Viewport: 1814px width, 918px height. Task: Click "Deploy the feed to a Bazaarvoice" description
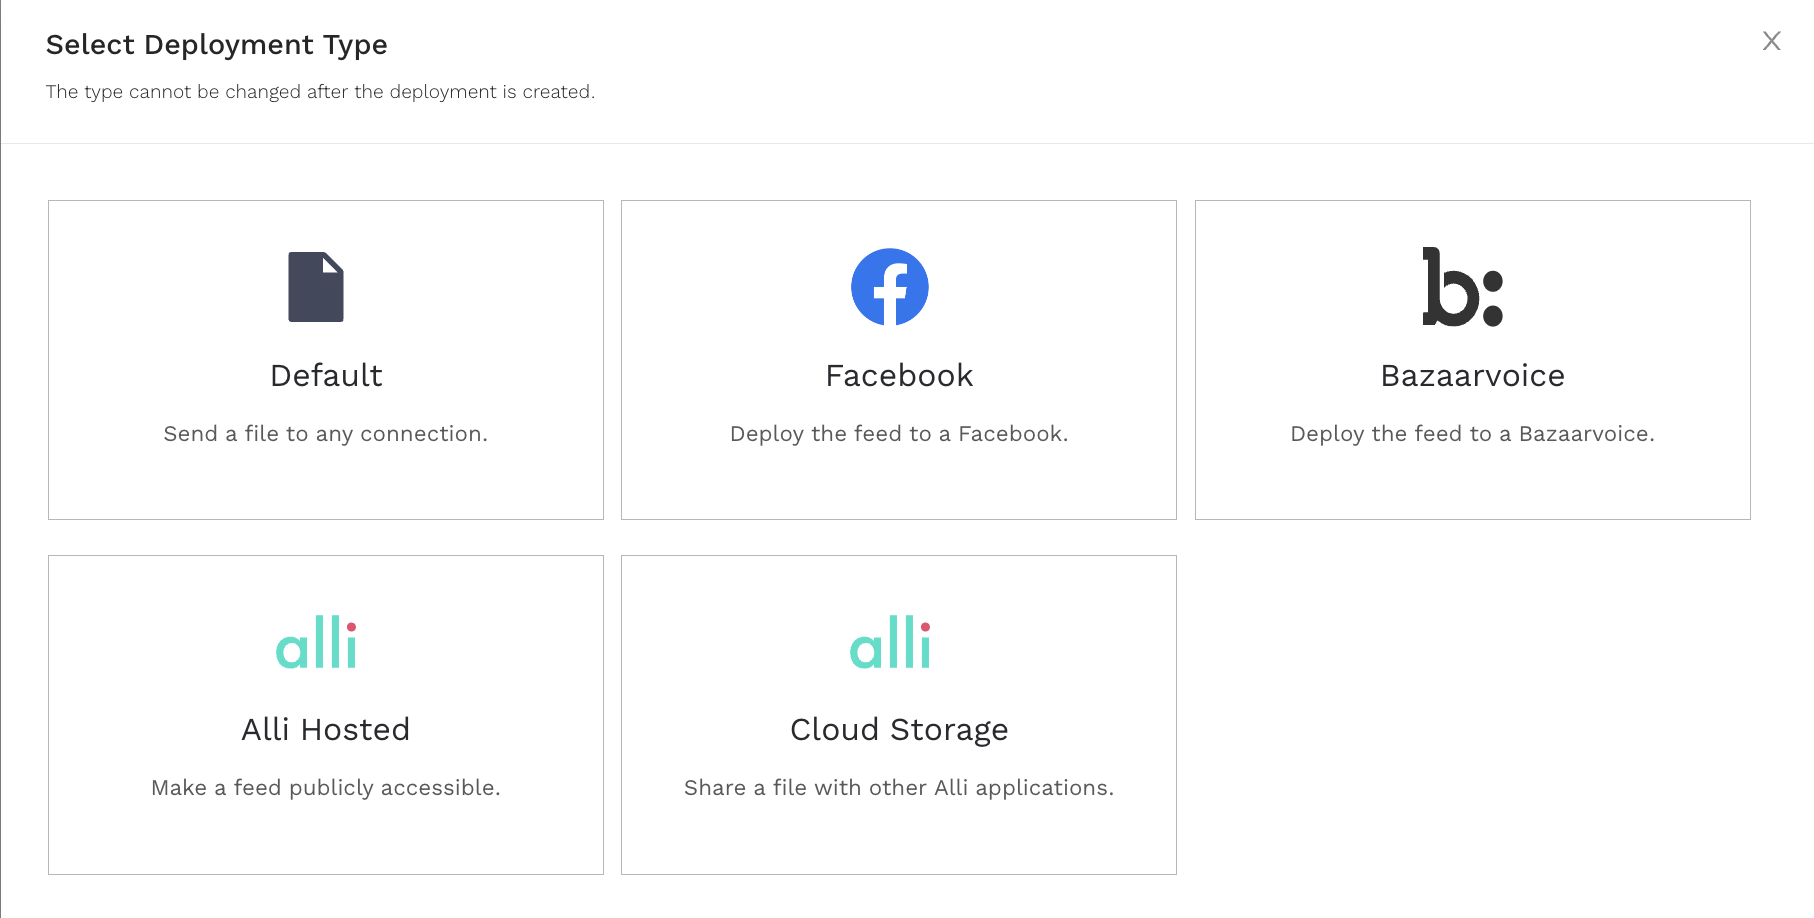[1472, 434]
